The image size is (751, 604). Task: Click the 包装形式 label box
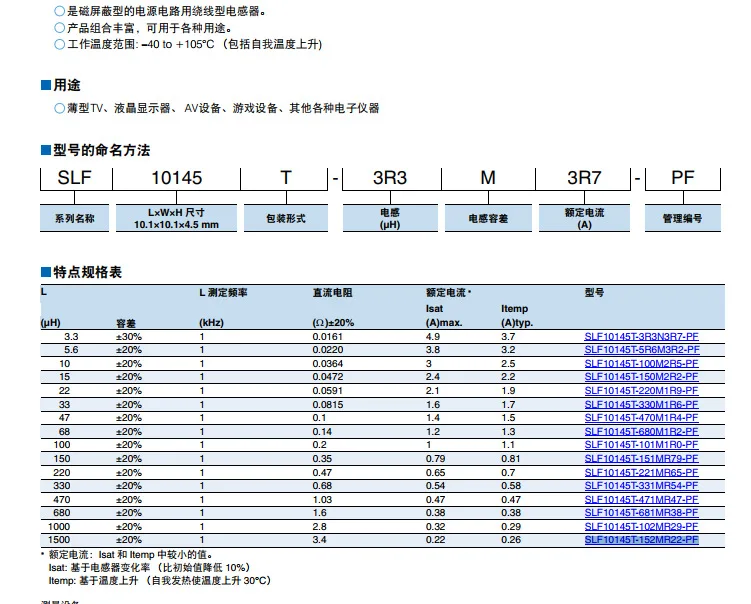click(x=286, y=218)
